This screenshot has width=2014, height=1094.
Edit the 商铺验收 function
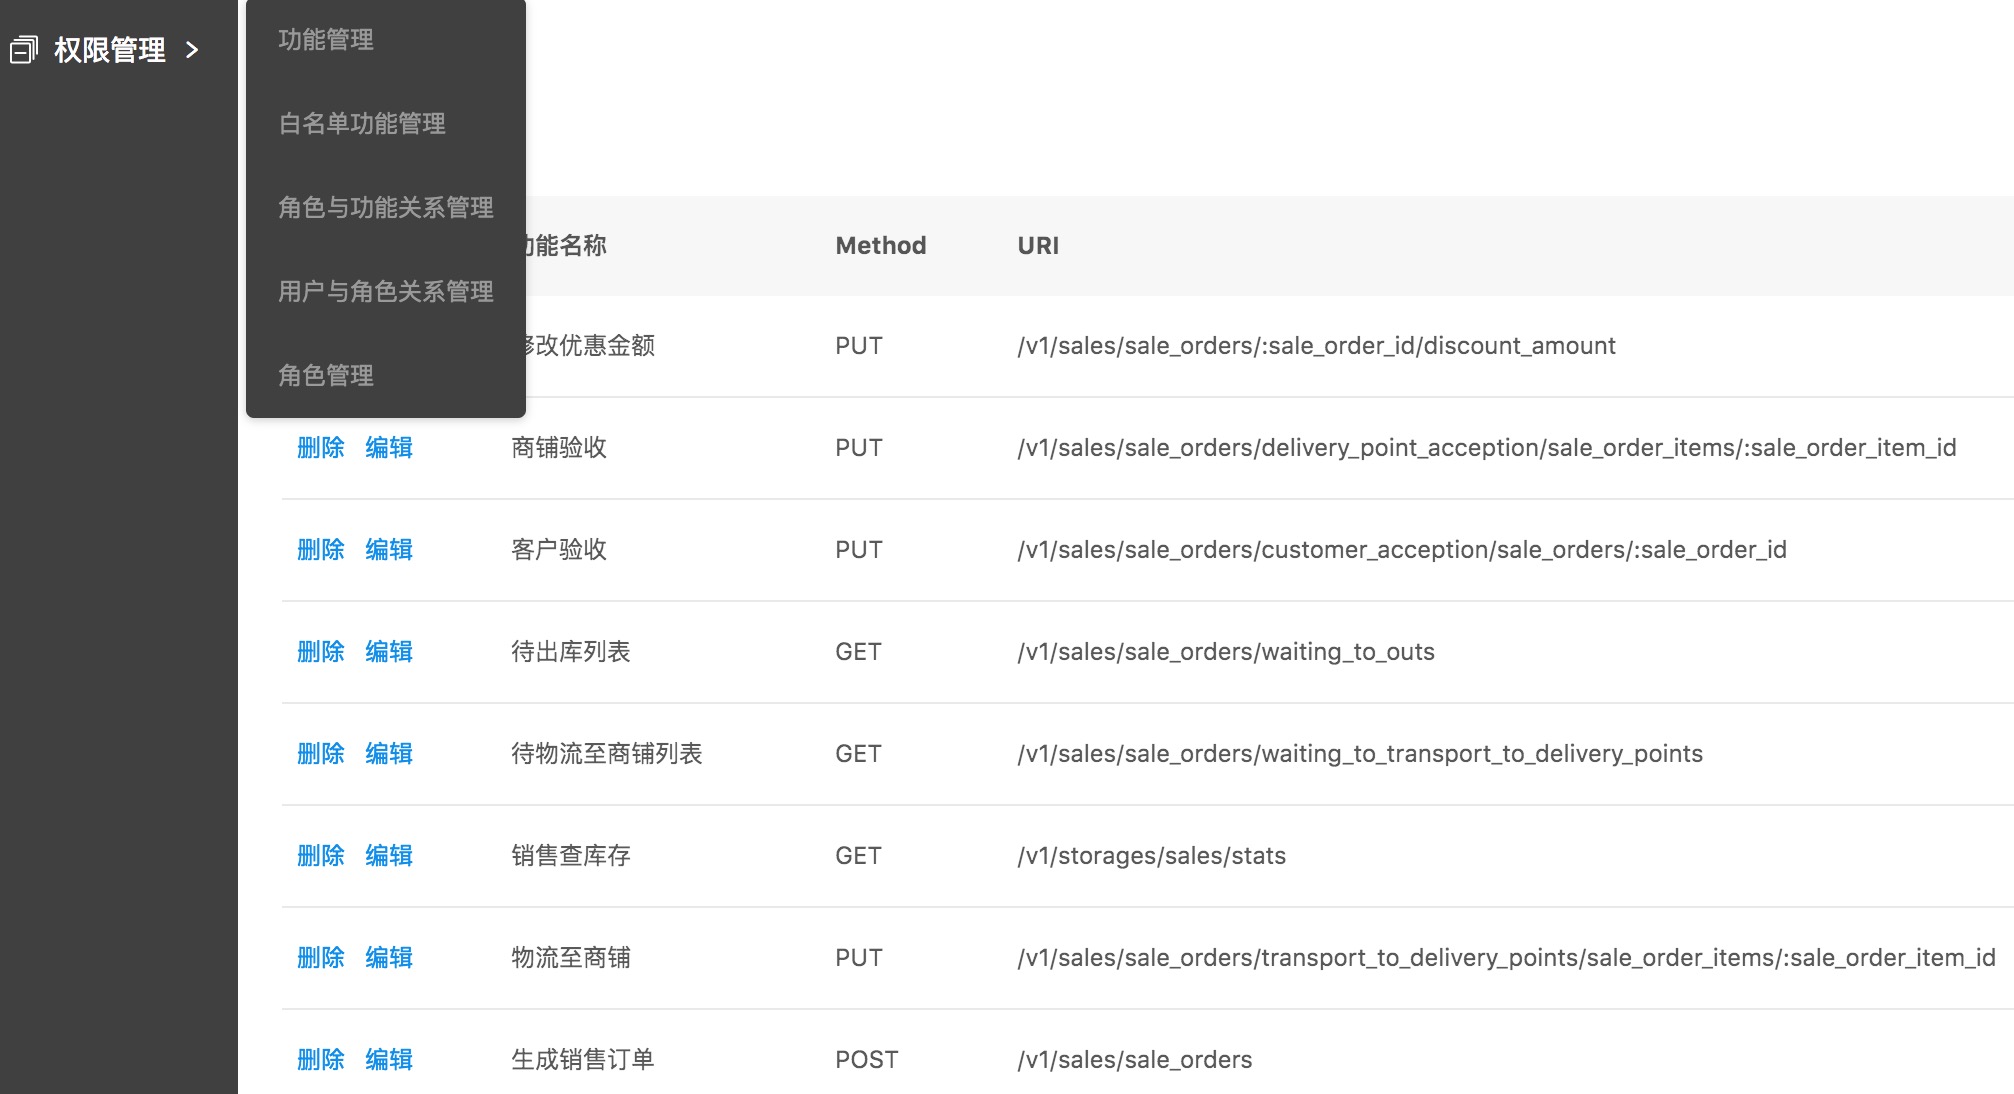(389, 448)
